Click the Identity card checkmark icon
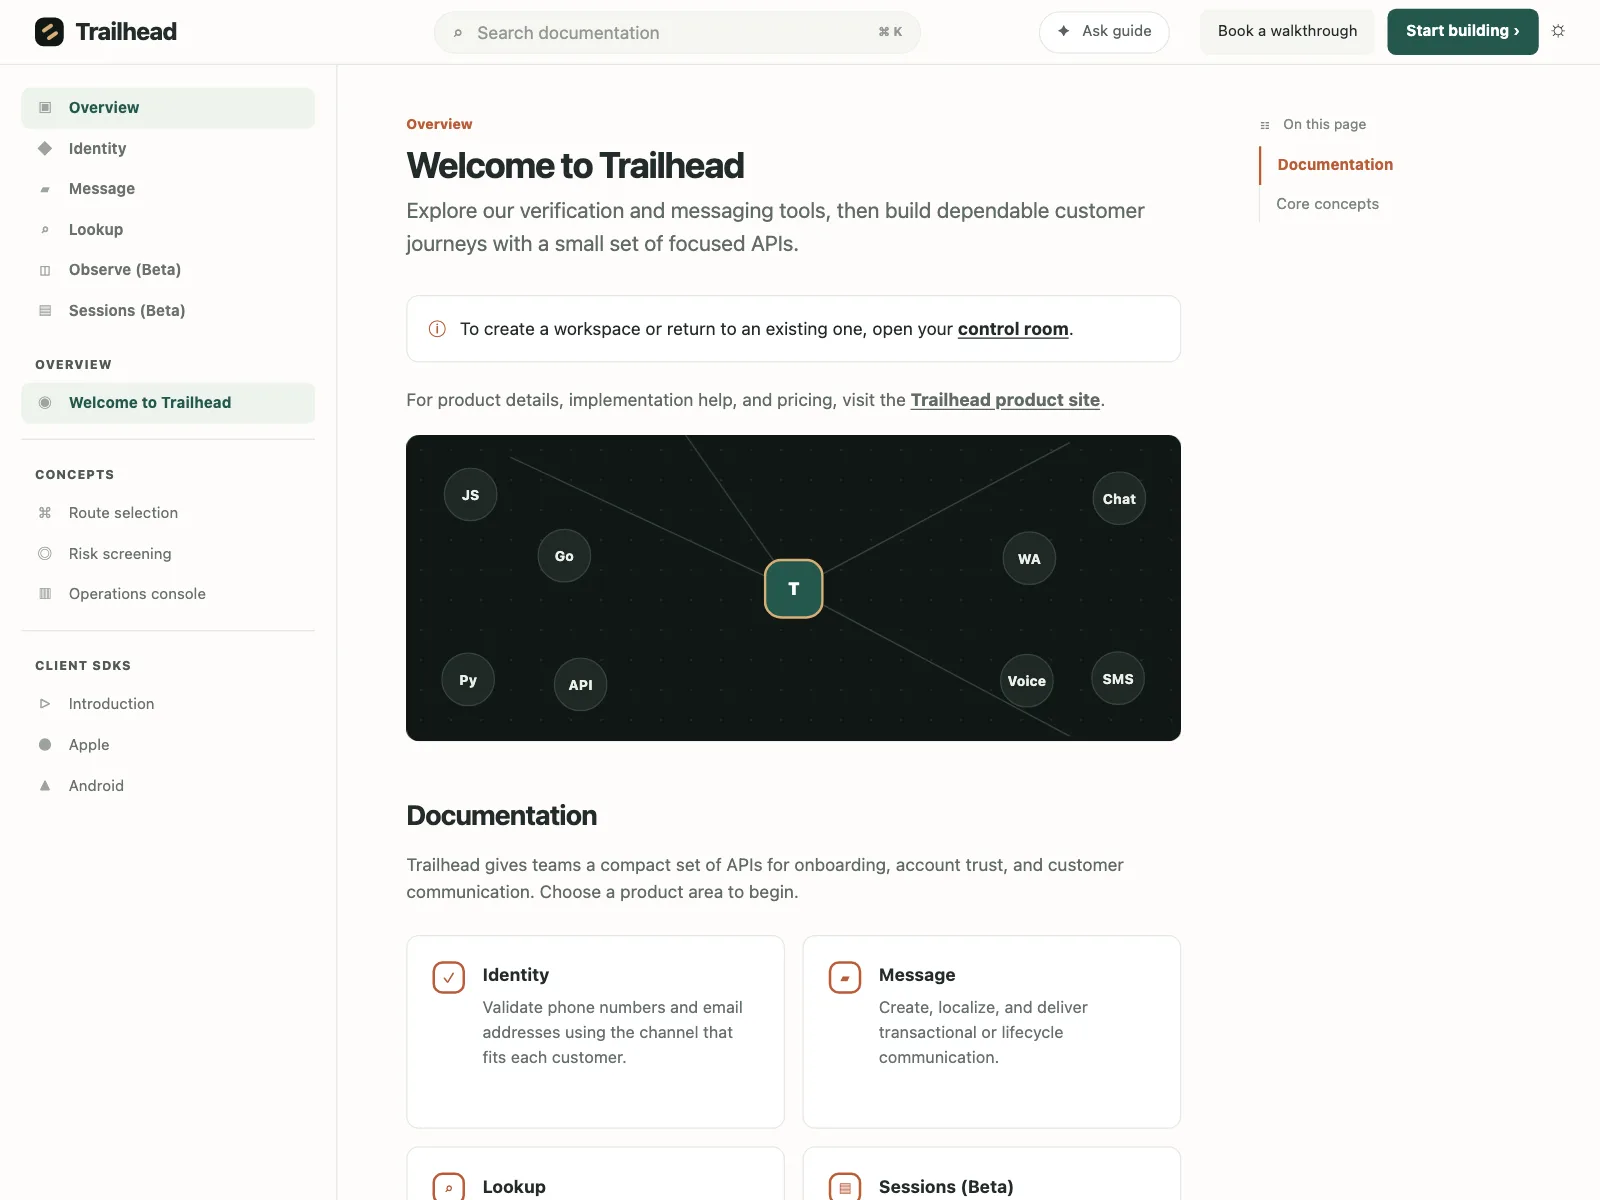Viewport: 1600px width, 1200px height. tap(449, 977)
